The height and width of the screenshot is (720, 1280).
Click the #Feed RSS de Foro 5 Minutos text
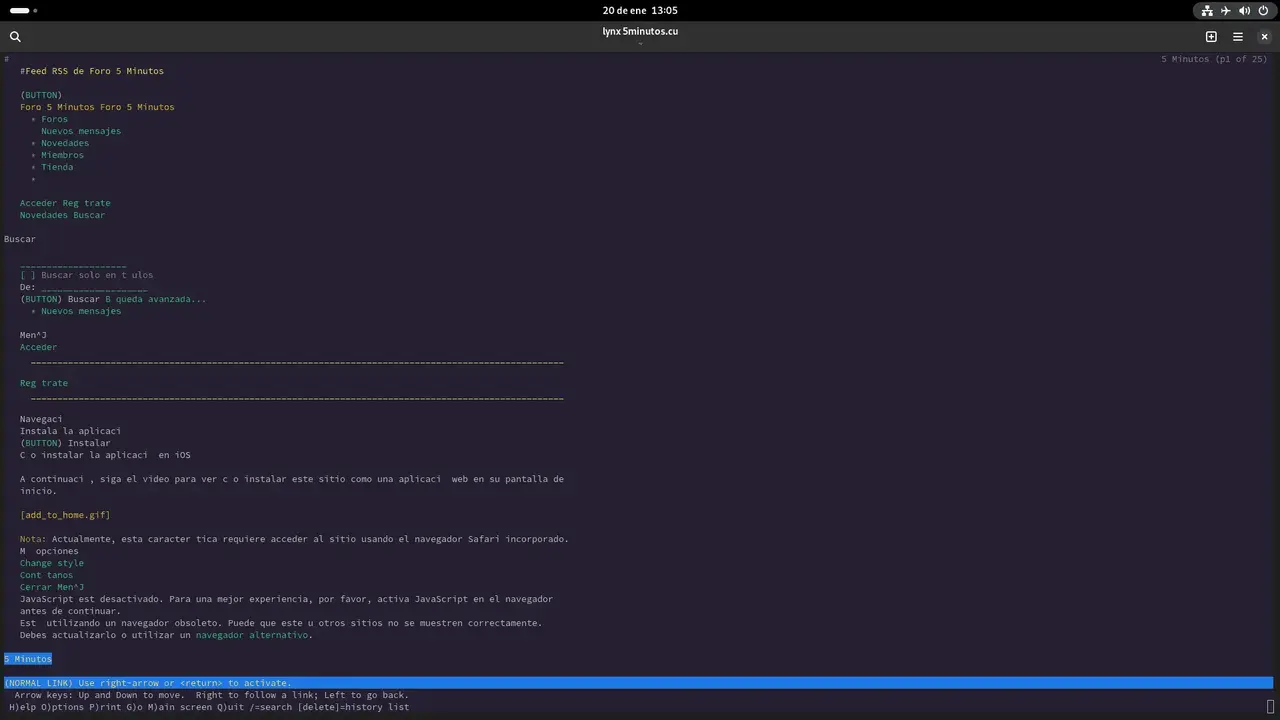[x=92, y=71]
